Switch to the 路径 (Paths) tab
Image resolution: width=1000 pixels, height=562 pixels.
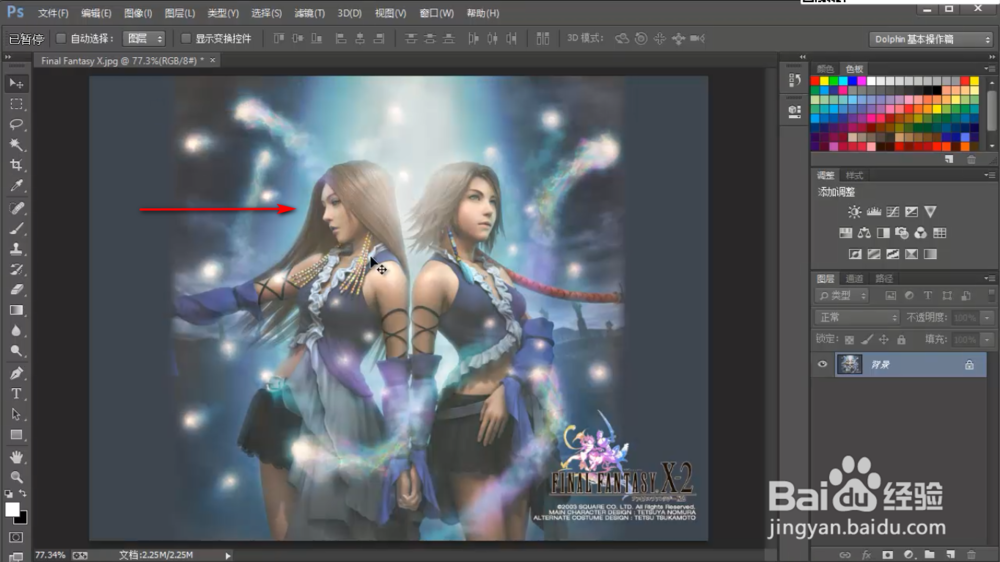click(x=884, y=278)
